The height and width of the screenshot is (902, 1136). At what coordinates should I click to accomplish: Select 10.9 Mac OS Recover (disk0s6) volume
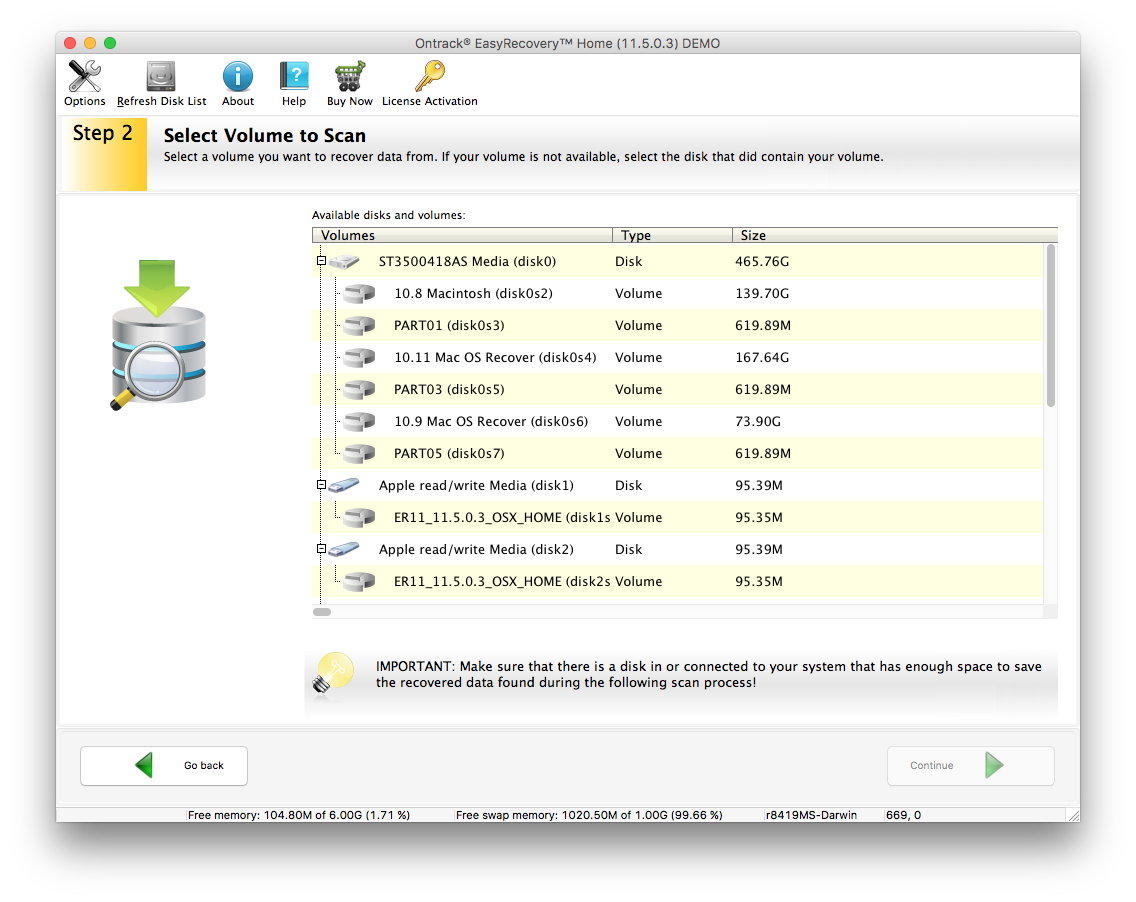point(677,421)
